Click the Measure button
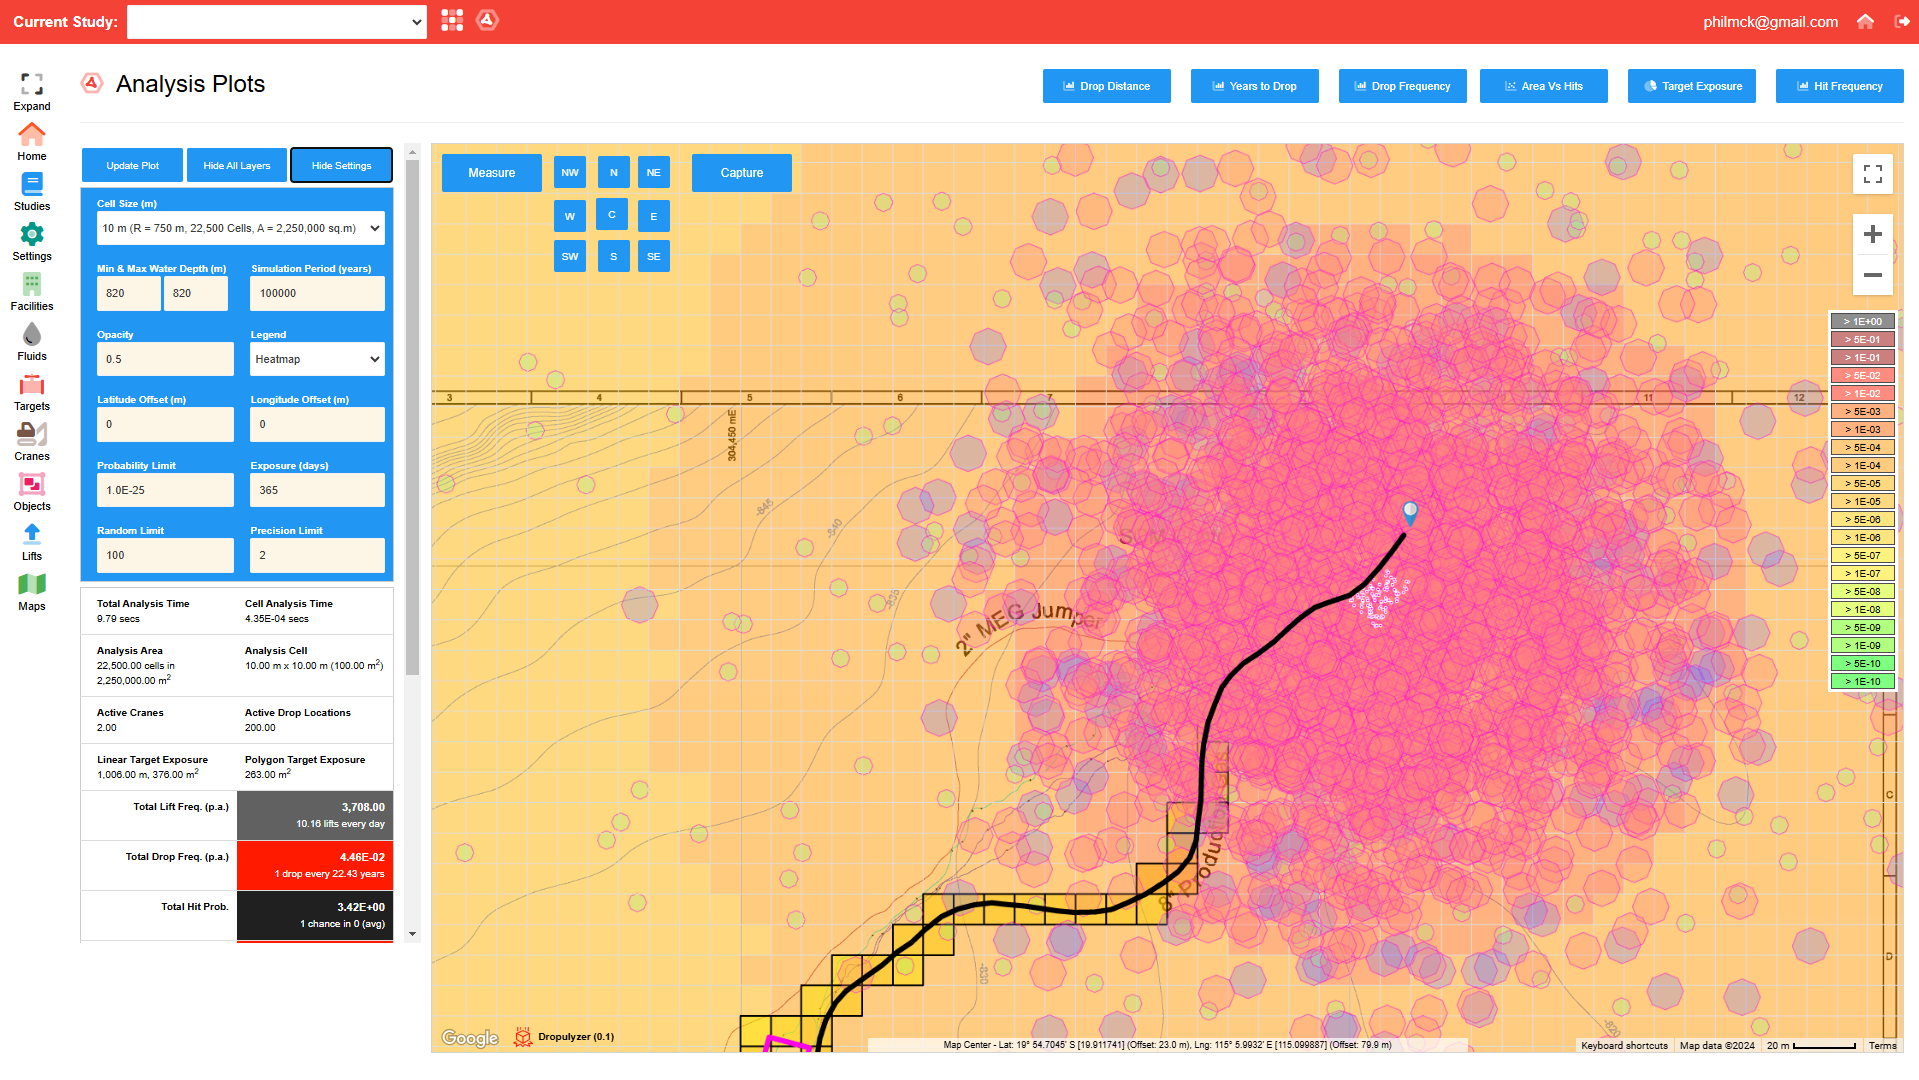Viewport: 1919px width, 1080px height. tap(492, 173)
